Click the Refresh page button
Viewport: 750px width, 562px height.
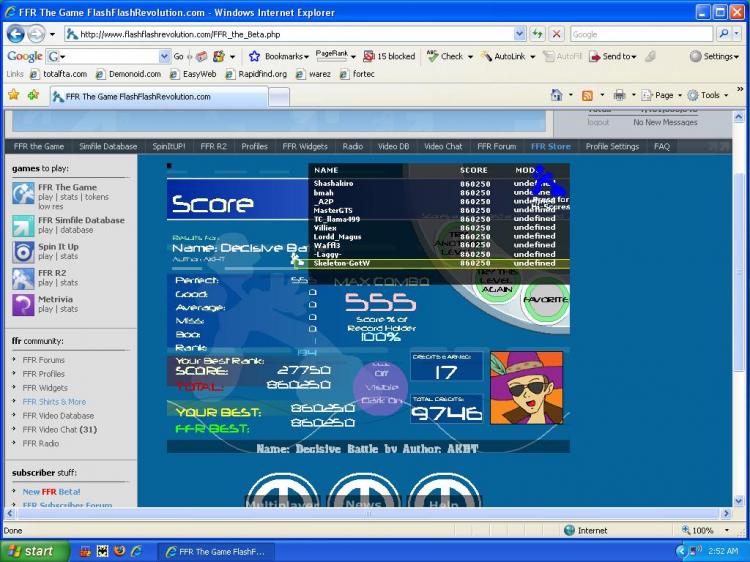(538, 34)
